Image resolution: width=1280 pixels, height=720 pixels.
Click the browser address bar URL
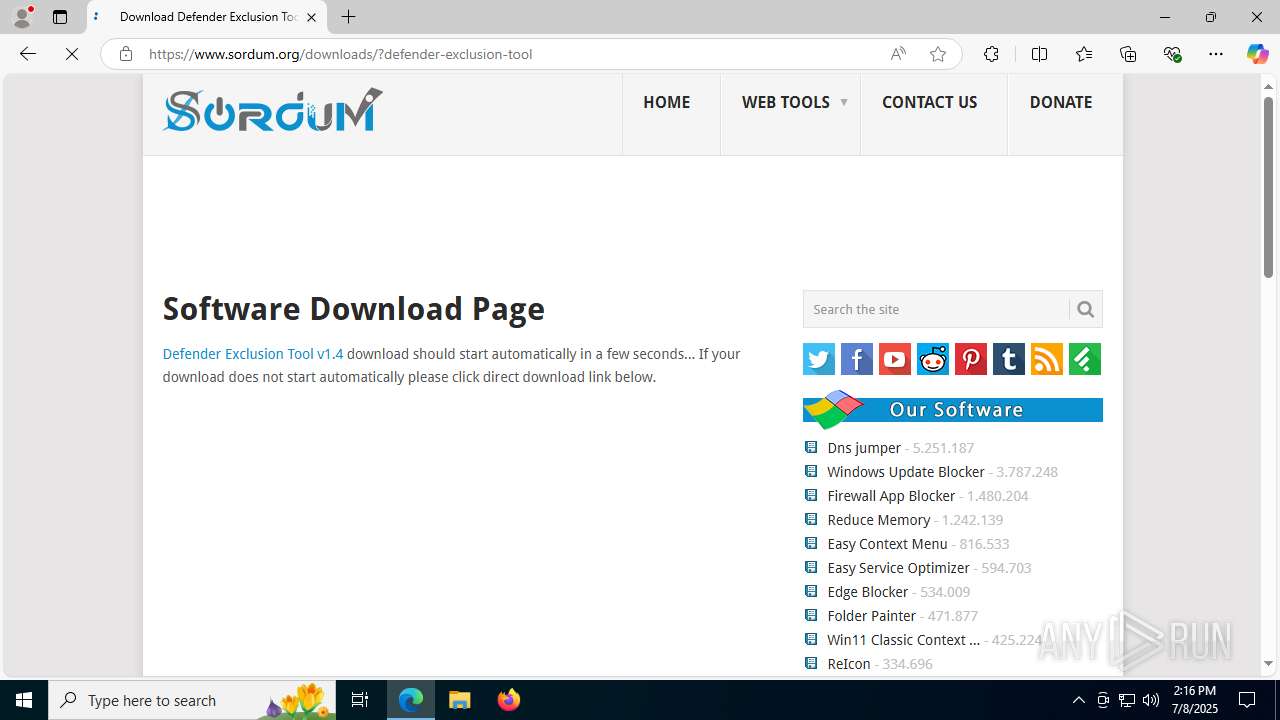(x=340, y=54)
